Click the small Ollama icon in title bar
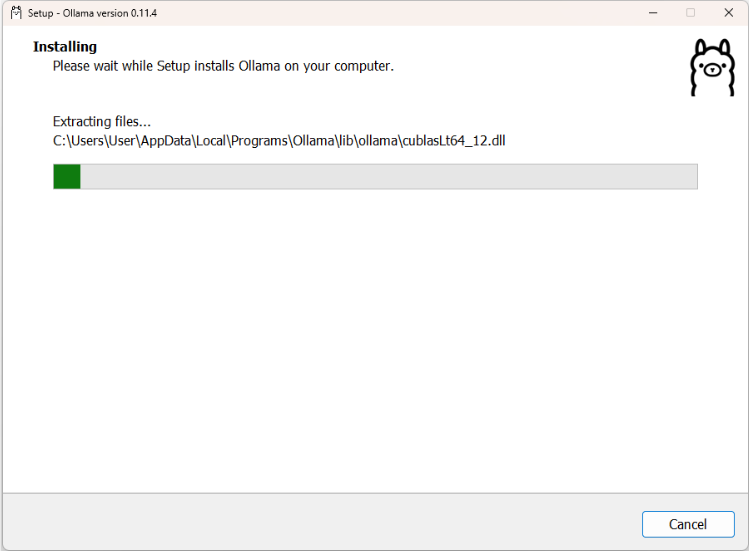The height and width of the screenshot is (551, 749). coord(16,12)
